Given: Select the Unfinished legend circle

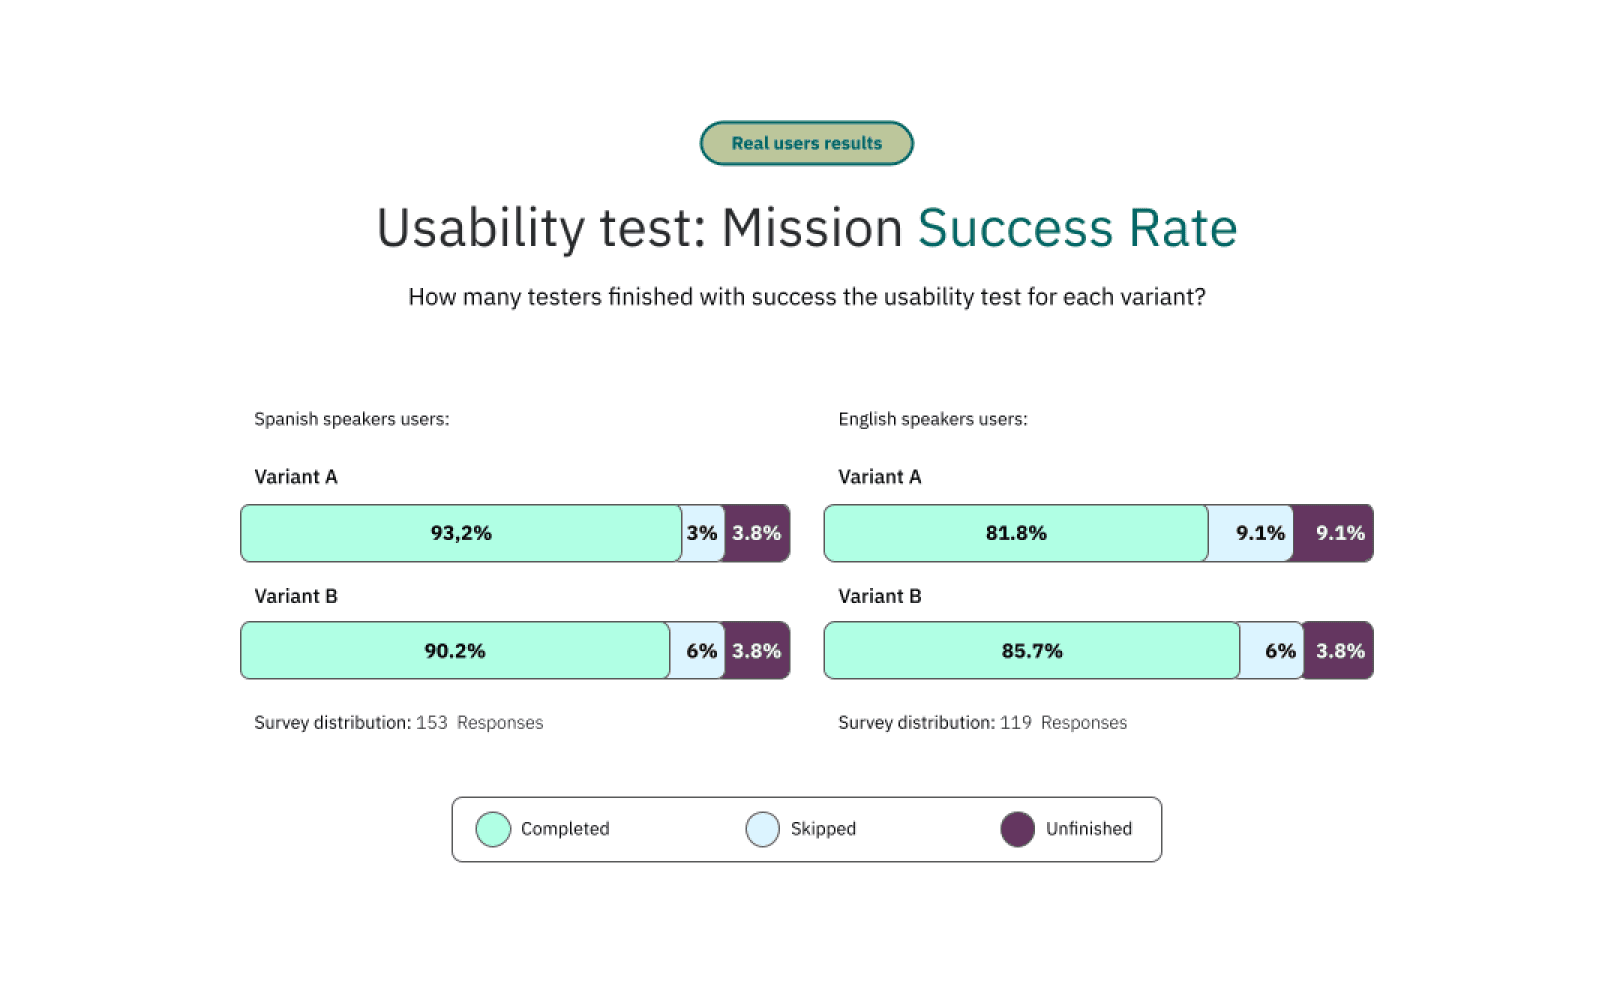Looking at the screenshot, I should tap(1017, 829).
